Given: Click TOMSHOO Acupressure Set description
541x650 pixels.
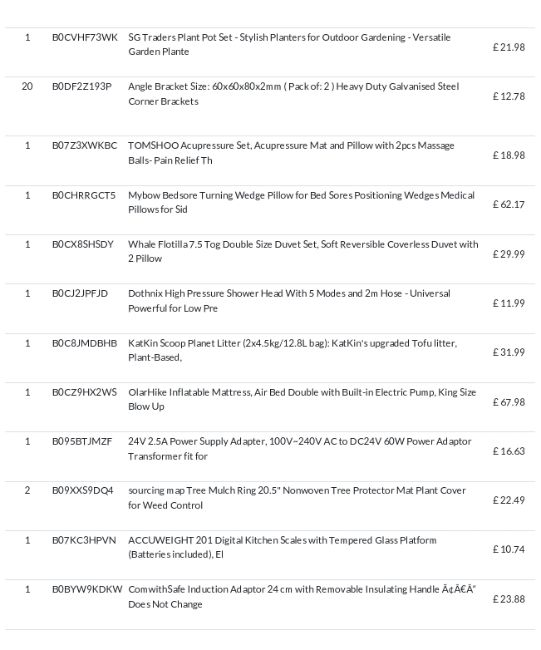Looking at the screenshot, I should (291, 153).
